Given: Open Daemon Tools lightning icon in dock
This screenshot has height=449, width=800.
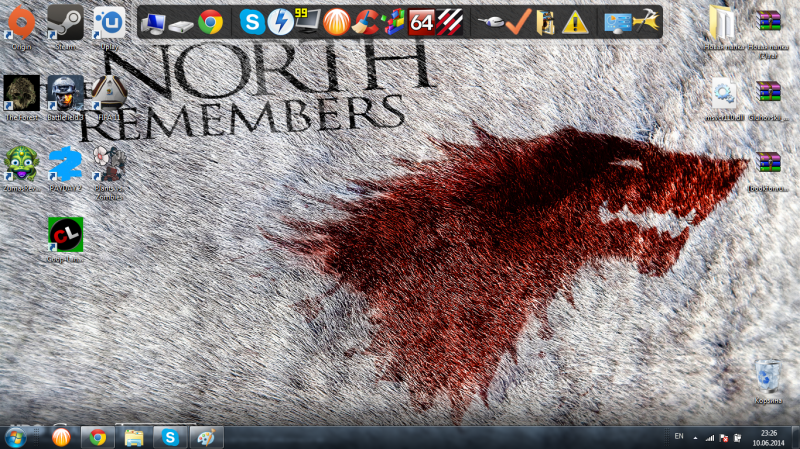Looking at the screenshot, I should click(281, 22).
